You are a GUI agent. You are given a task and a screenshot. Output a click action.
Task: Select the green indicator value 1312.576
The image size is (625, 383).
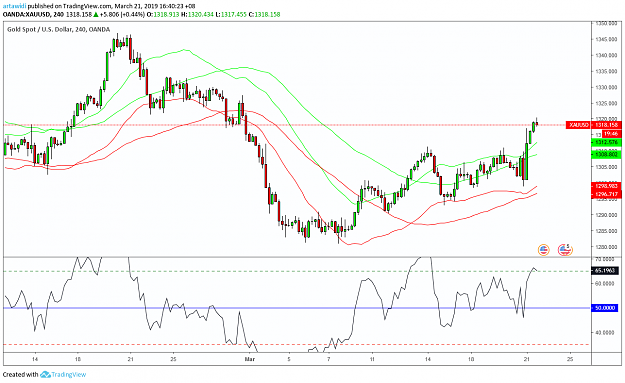click(606, 142)
